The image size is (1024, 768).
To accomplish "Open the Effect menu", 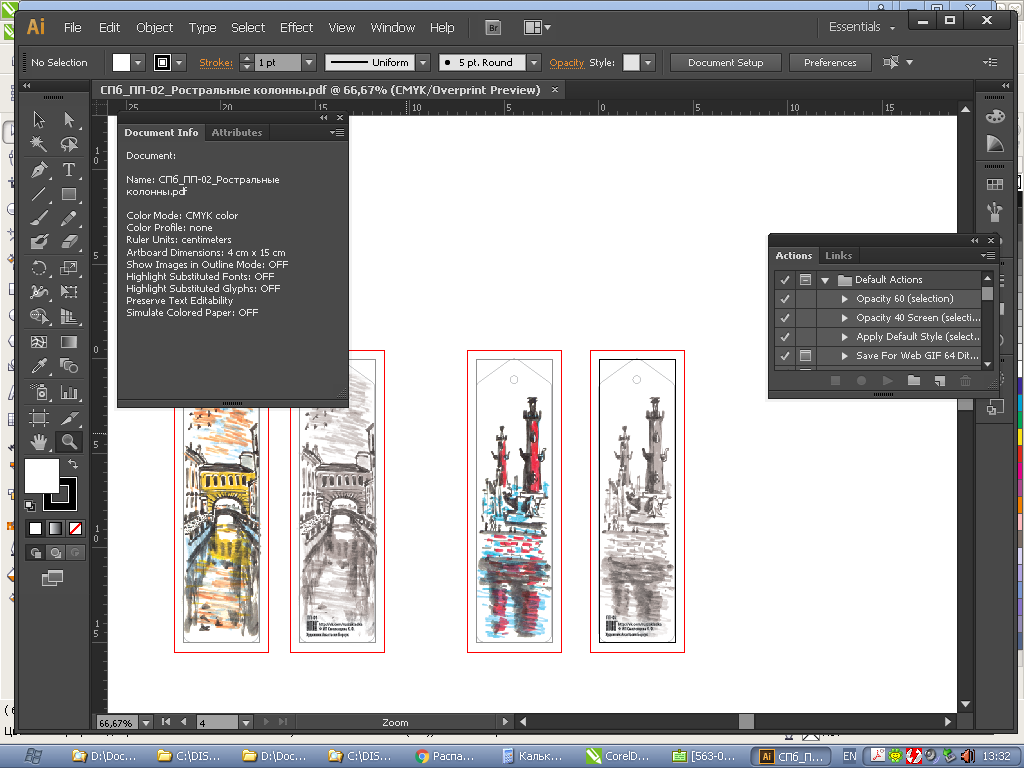I will 296,27.
